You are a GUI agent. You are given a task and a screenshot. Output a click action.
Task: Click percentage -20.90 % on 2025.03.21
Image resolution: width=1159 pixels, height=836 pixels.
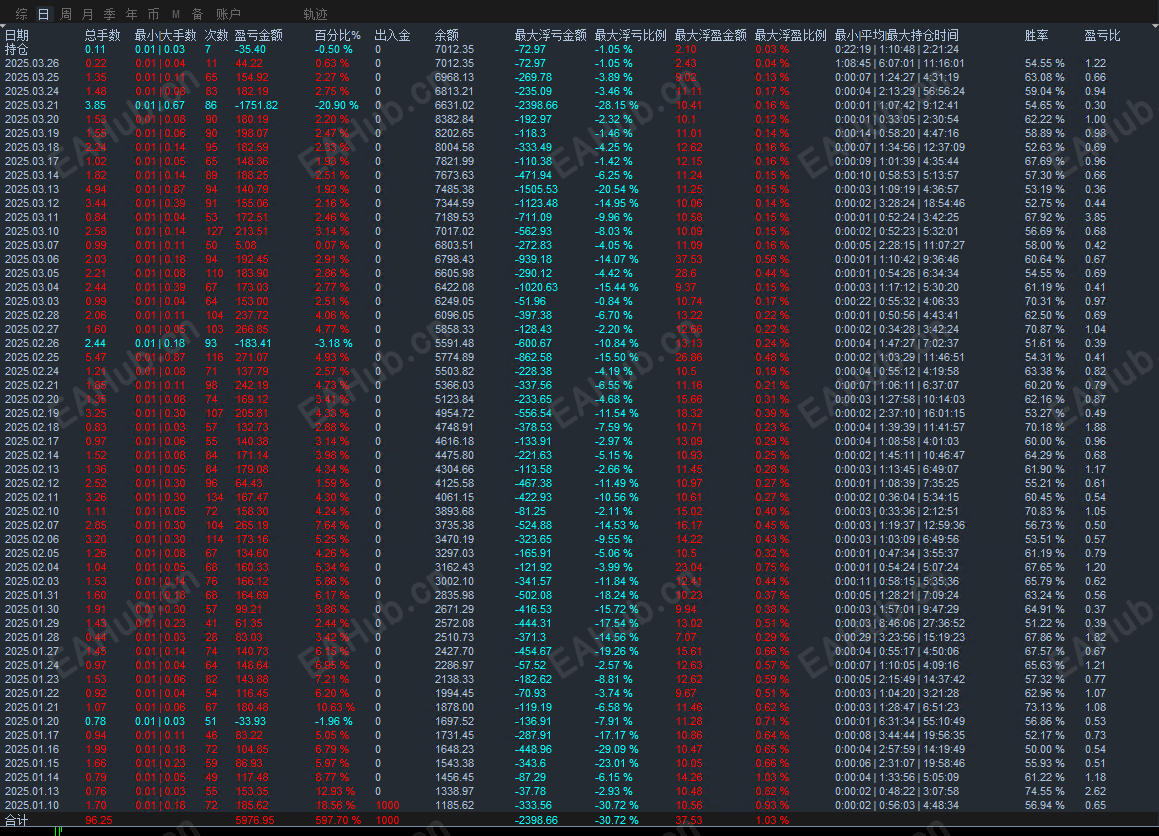pyautogui.click(x=336, y=105)
